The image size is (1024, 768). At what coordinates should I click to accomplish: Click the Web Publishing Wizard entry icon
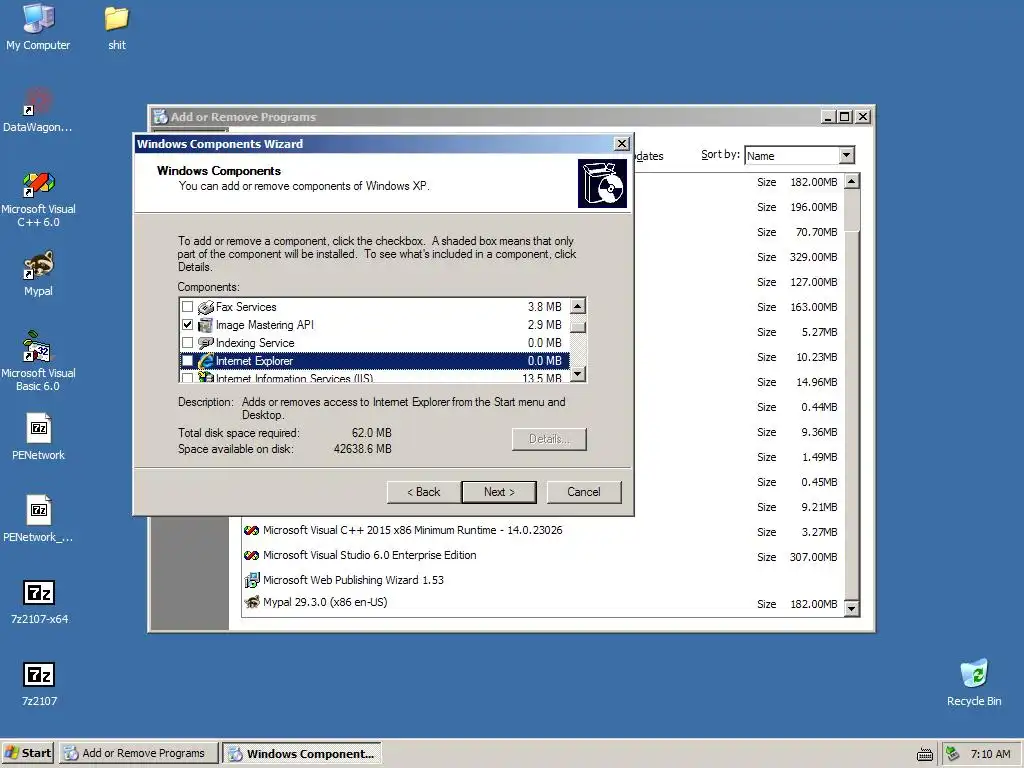pos(251,580)
